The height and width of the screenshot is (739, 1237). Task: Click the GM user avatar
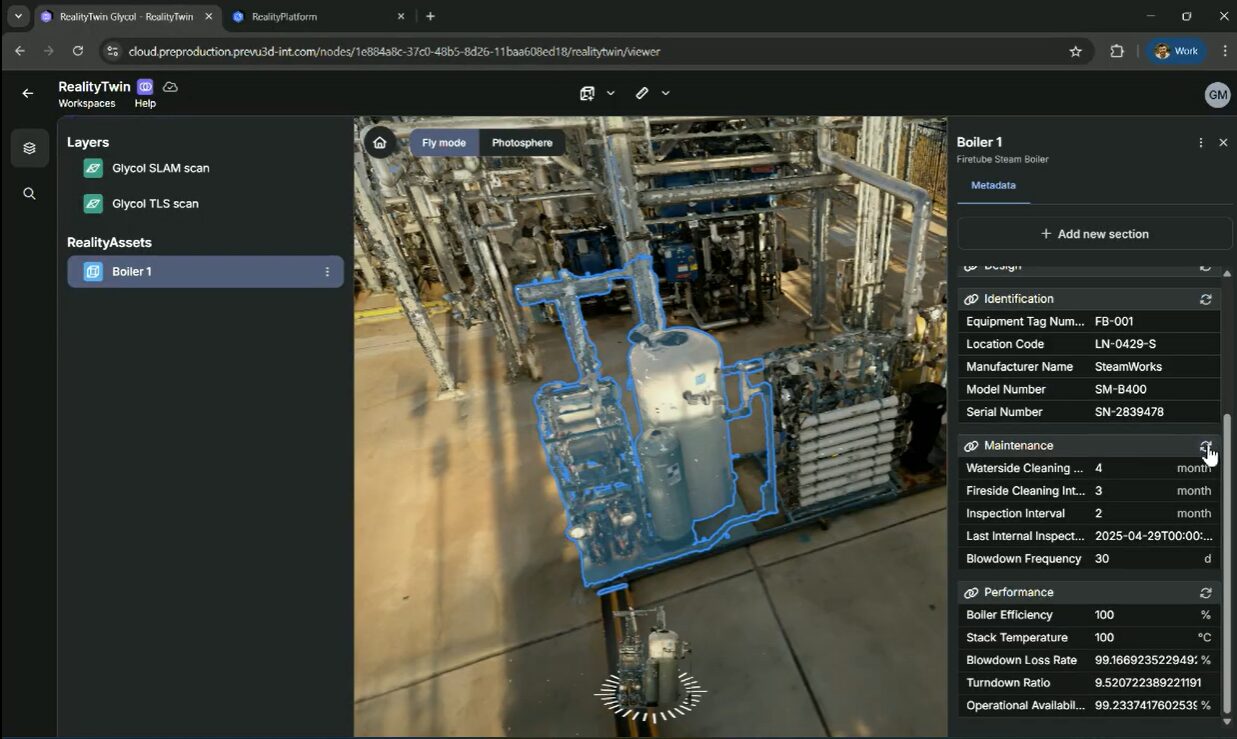click(1217, 95)
